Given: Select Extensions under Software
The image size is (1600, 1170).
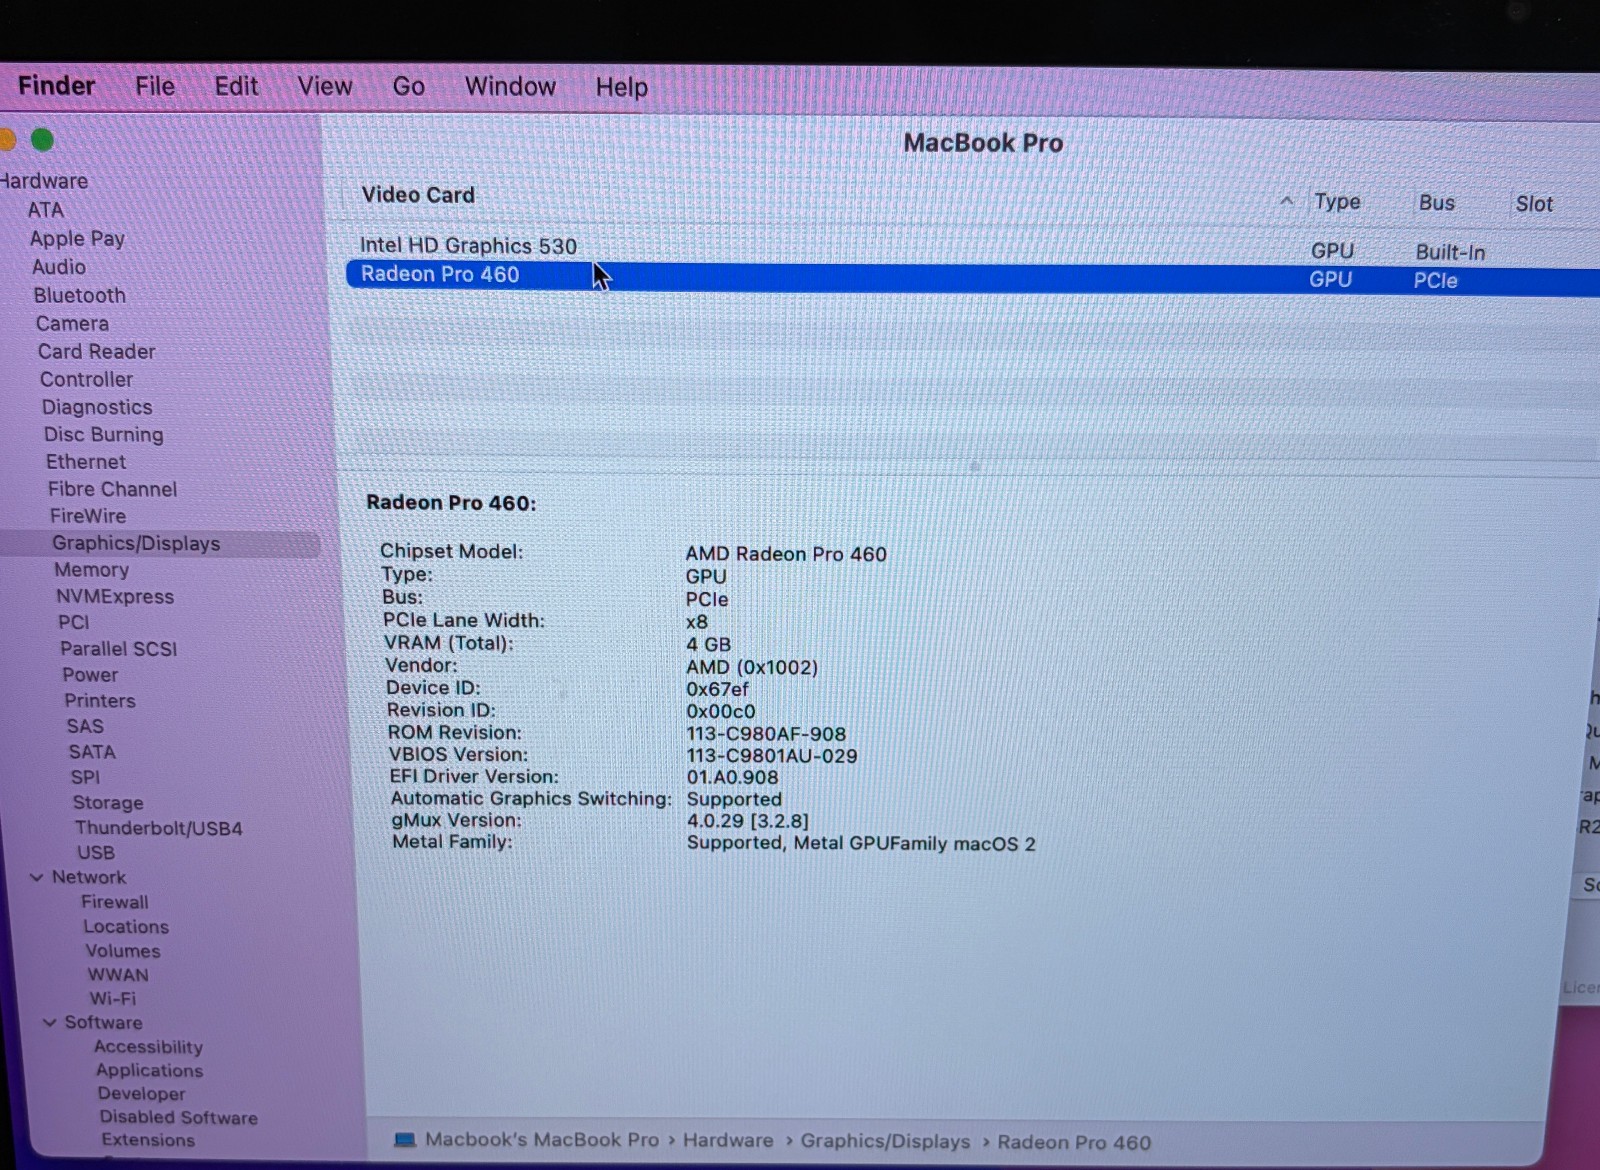Looking at the screenshot, I should [x=148, y=1140].
